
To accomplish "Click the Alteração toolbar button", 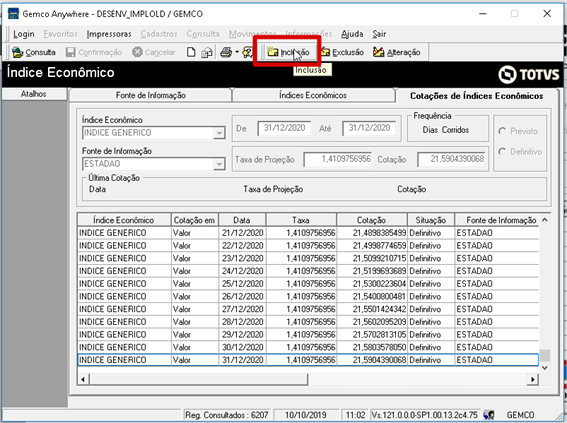I will (397, 52).
